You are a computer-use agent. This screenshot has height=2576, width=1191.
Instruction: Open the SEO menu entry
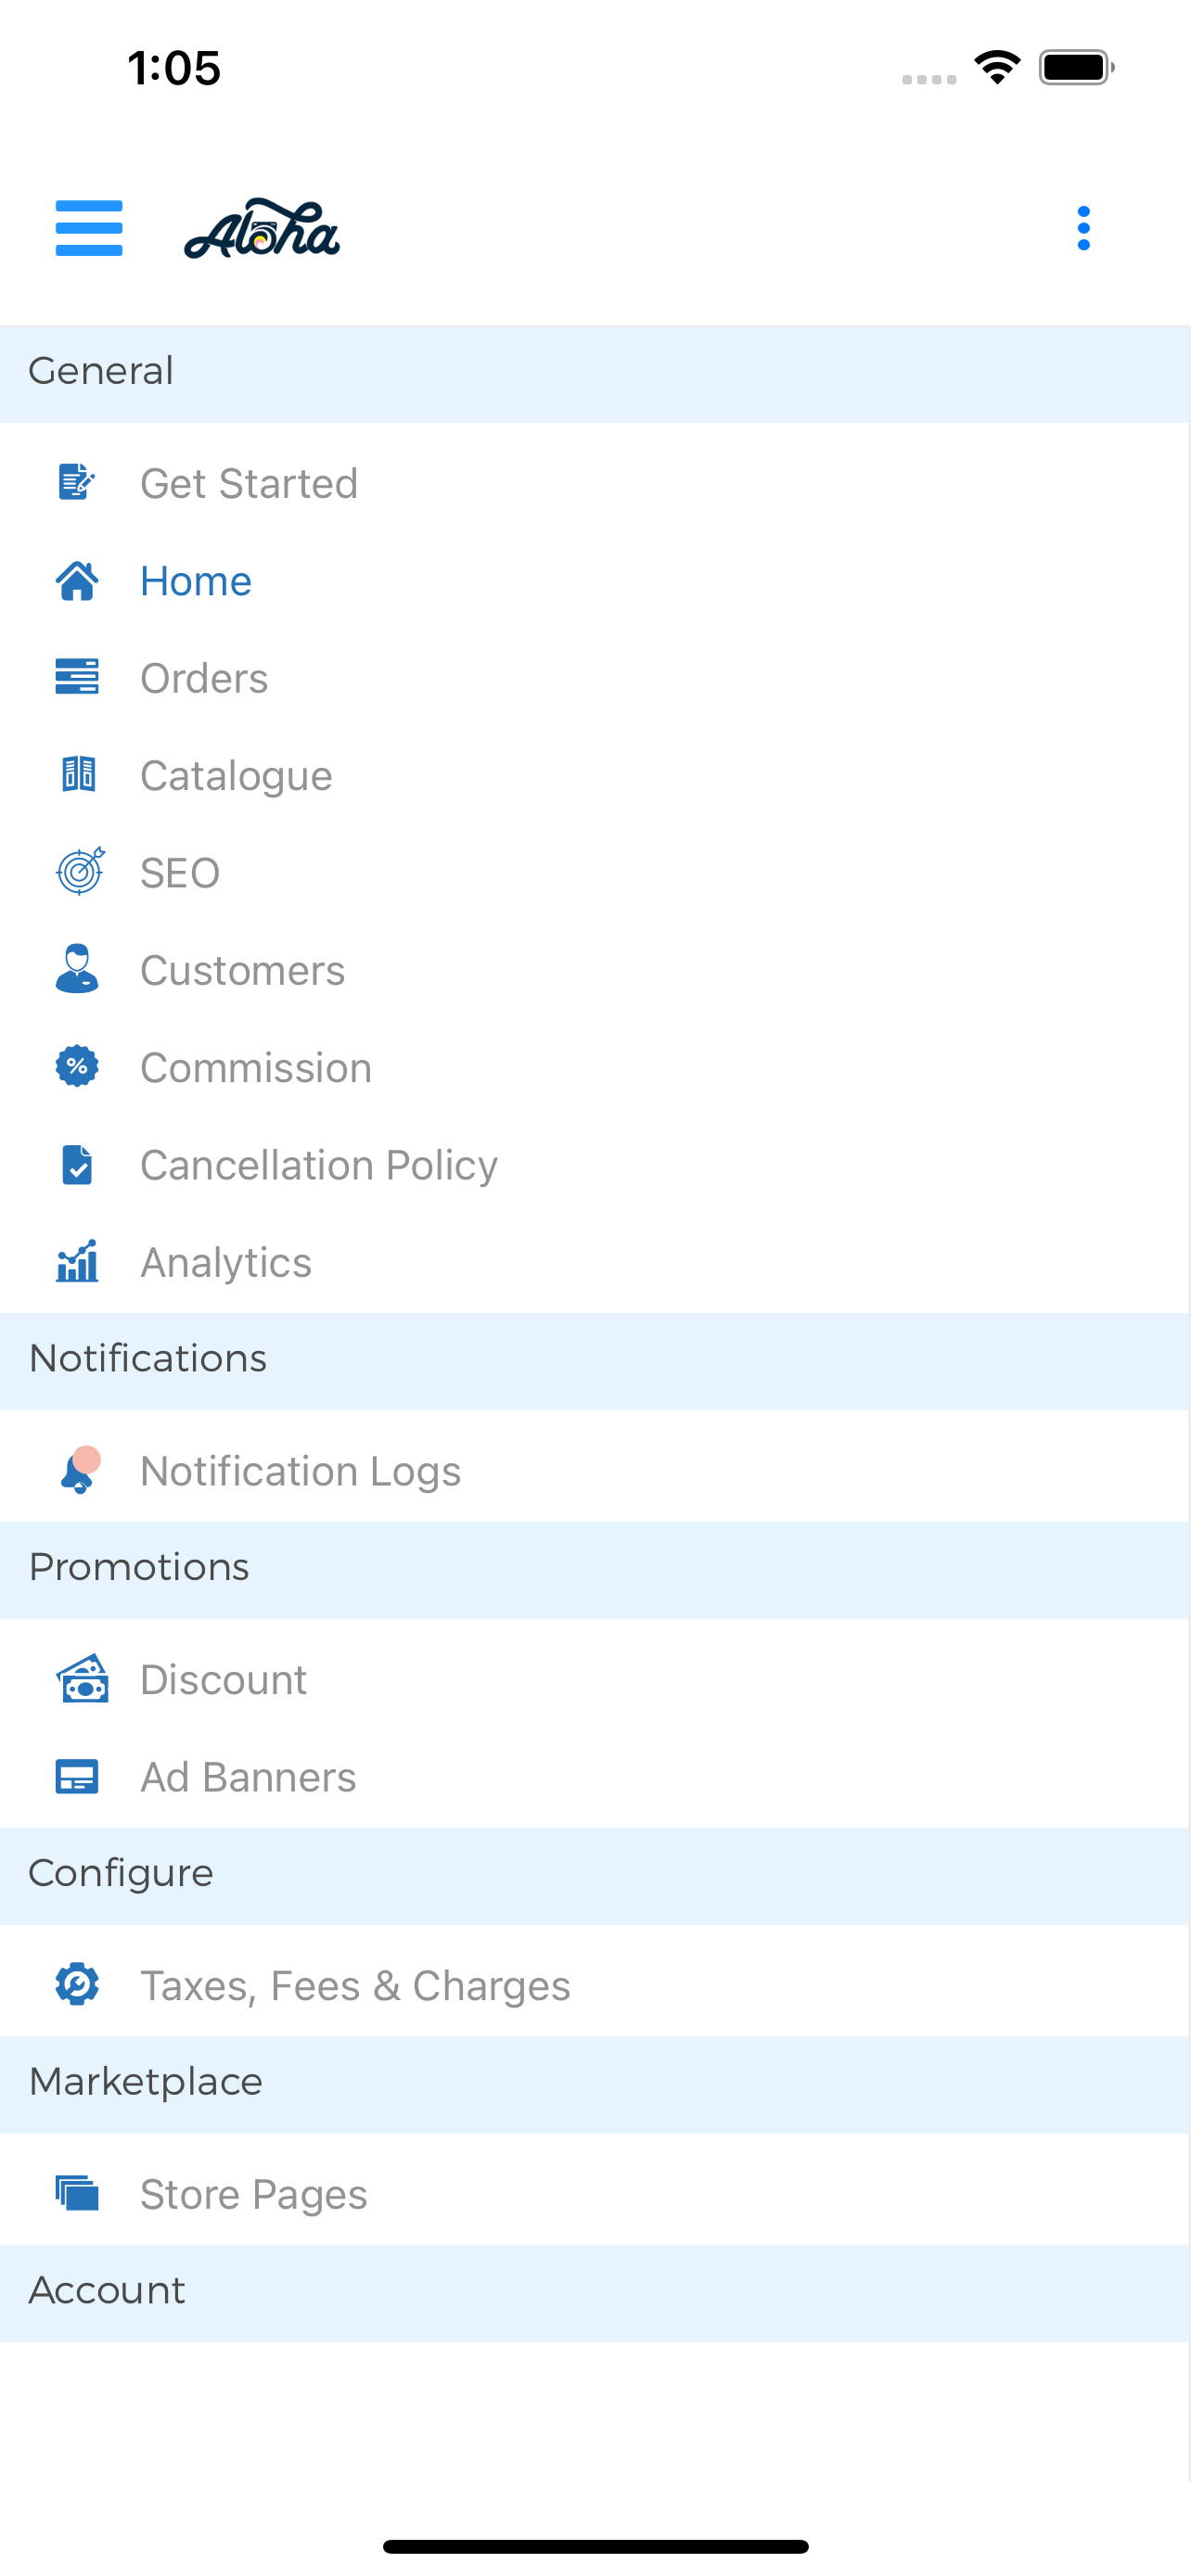coord(595,872)
